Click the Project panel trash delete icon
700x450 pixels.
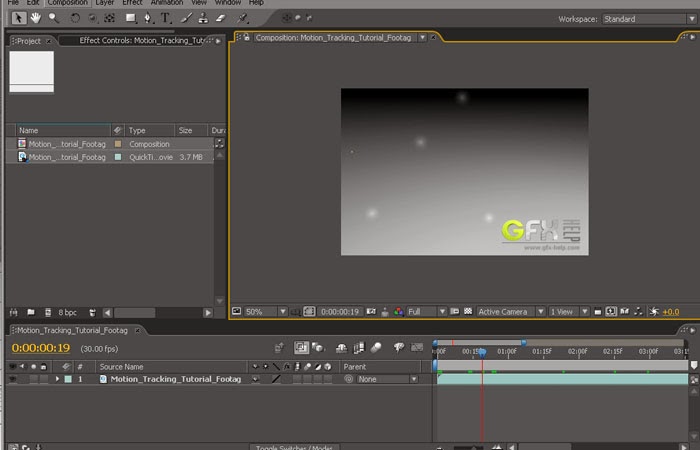[92, 312]
